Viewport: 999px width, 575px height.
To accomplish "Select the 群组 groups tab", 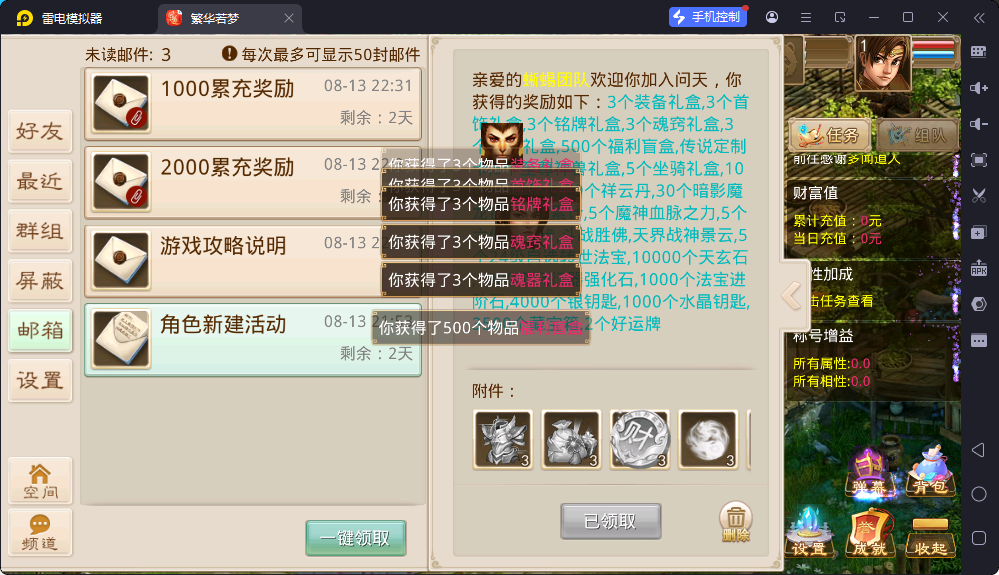I will tap(40, 231).
